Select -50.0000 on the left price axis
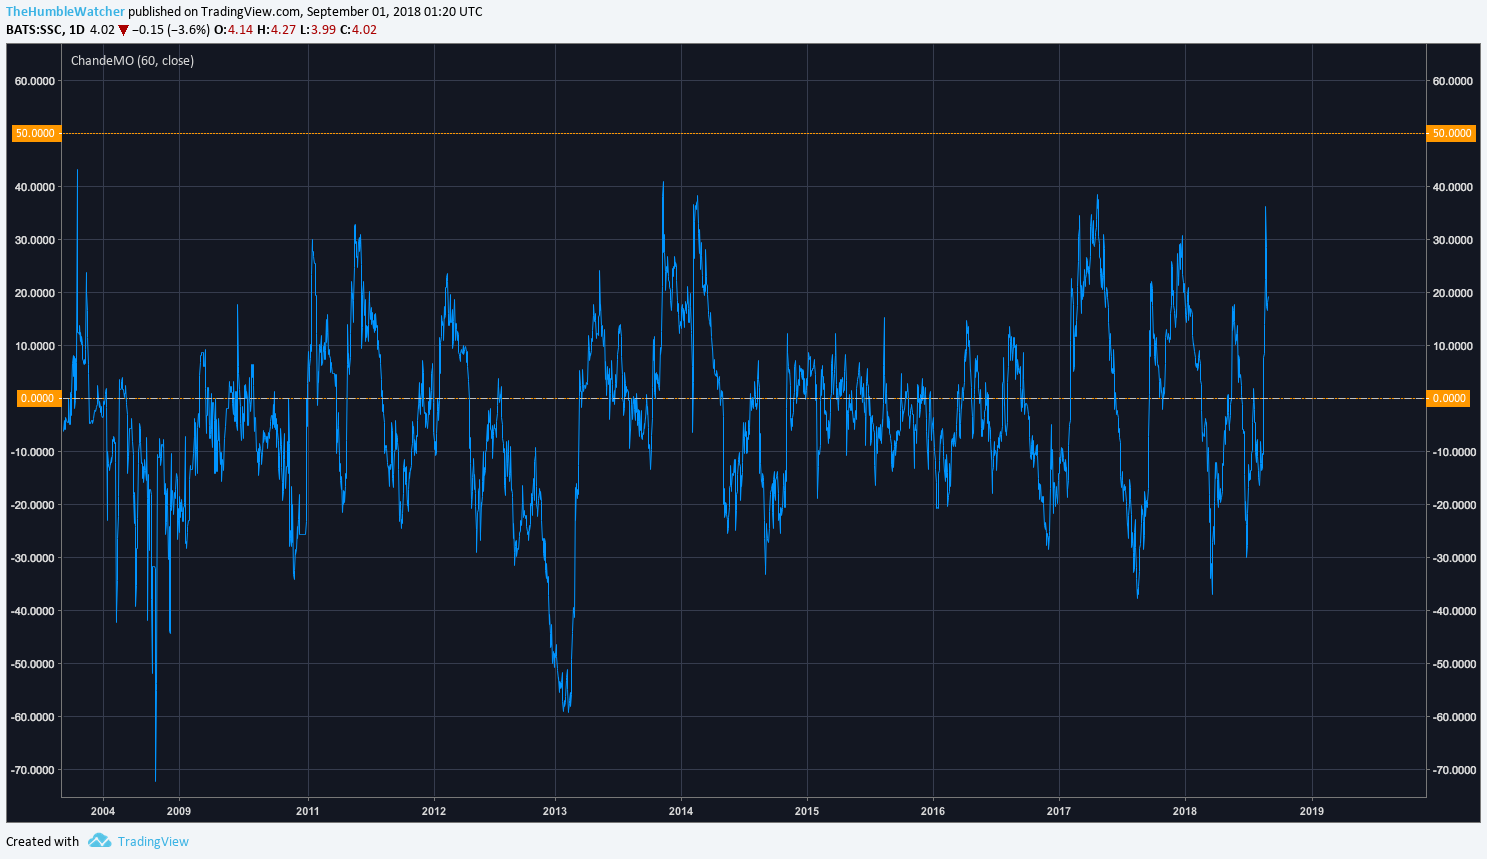The height and width of the screenshot is (859, 1487). (33, 664)
